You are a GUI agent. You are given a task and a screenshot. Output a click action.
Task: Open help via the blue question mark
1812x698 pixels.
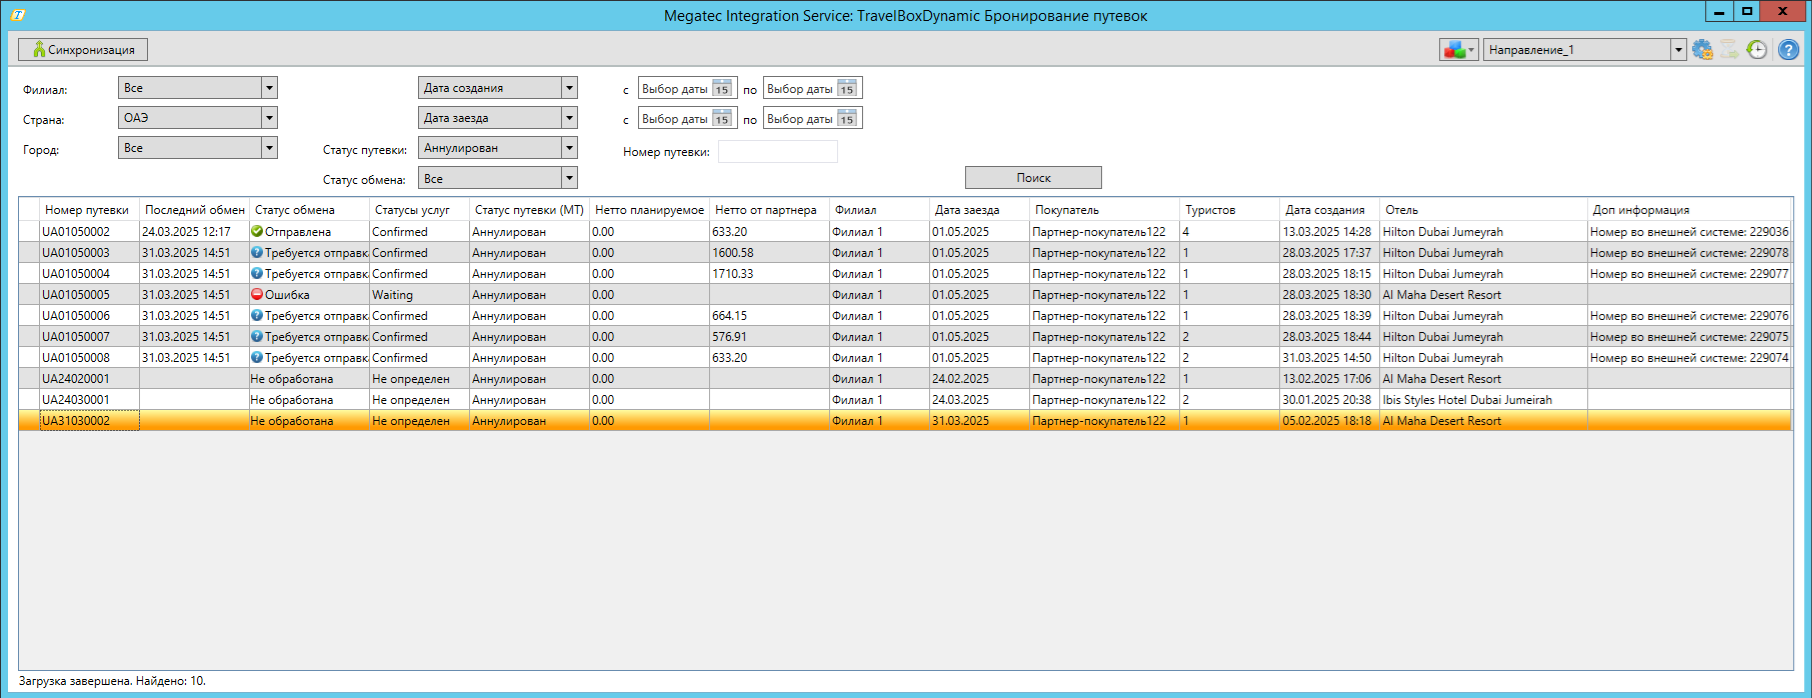click(x=1789, y=50)
